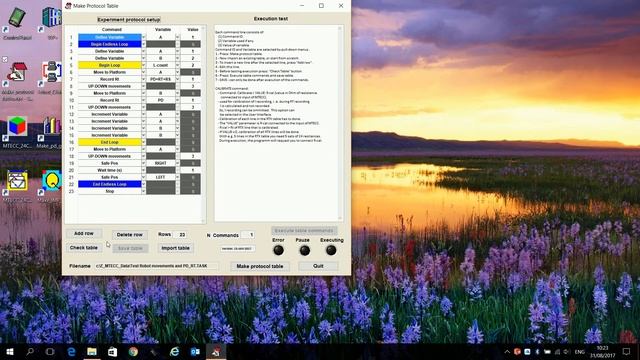This screenshot has width=640, height=360.
Task: Select the Value cell of row 8 UP-DOWN movements
Action: (191, 86)
